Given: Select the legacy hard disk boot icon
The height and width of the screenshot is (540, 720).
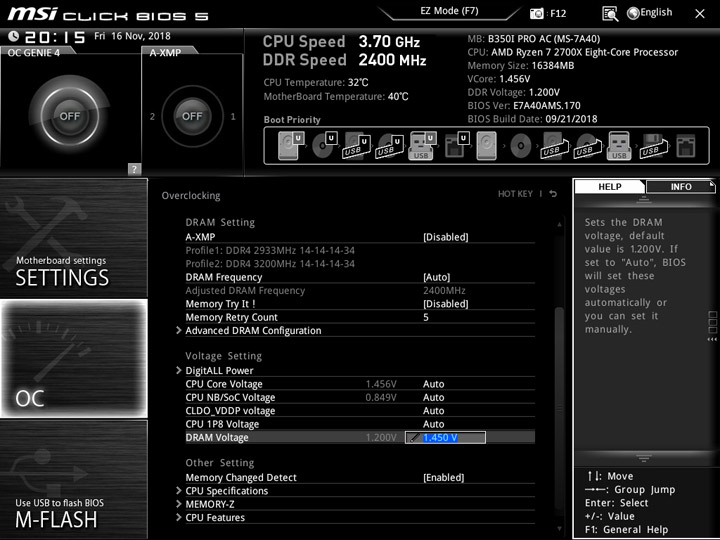Looking at the screenshot, I should point(486,146).
